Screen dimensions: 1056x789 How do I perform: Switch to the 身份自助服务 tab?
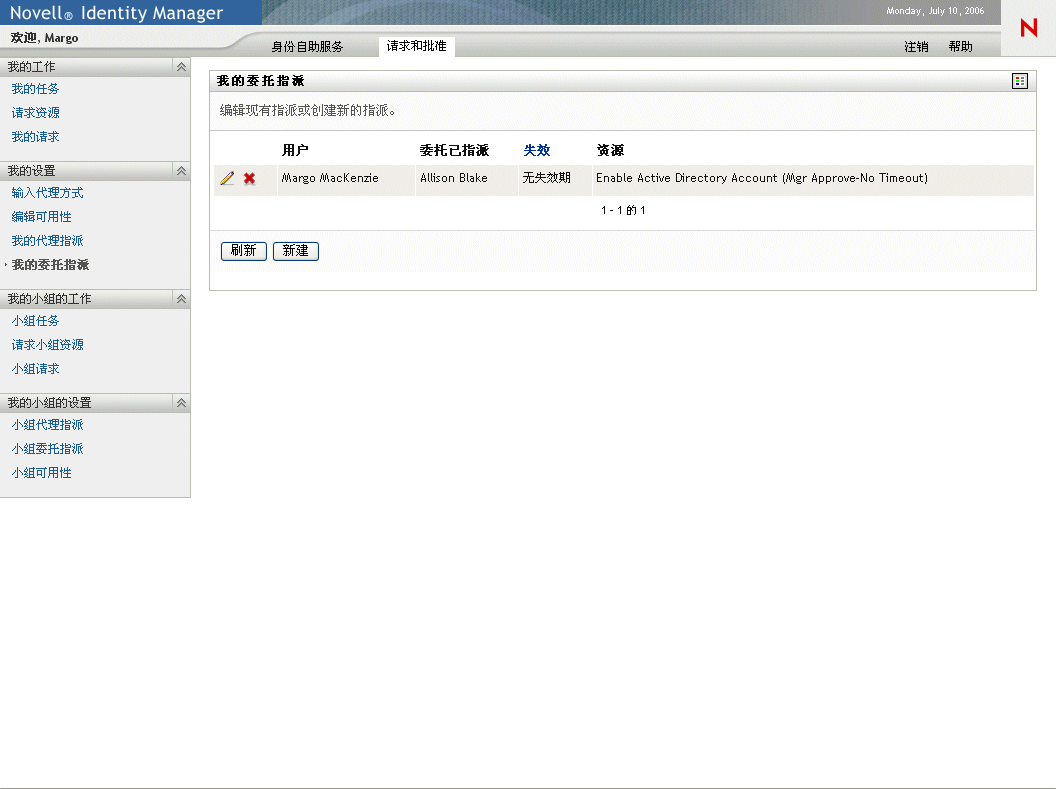[x=307, y=46]
